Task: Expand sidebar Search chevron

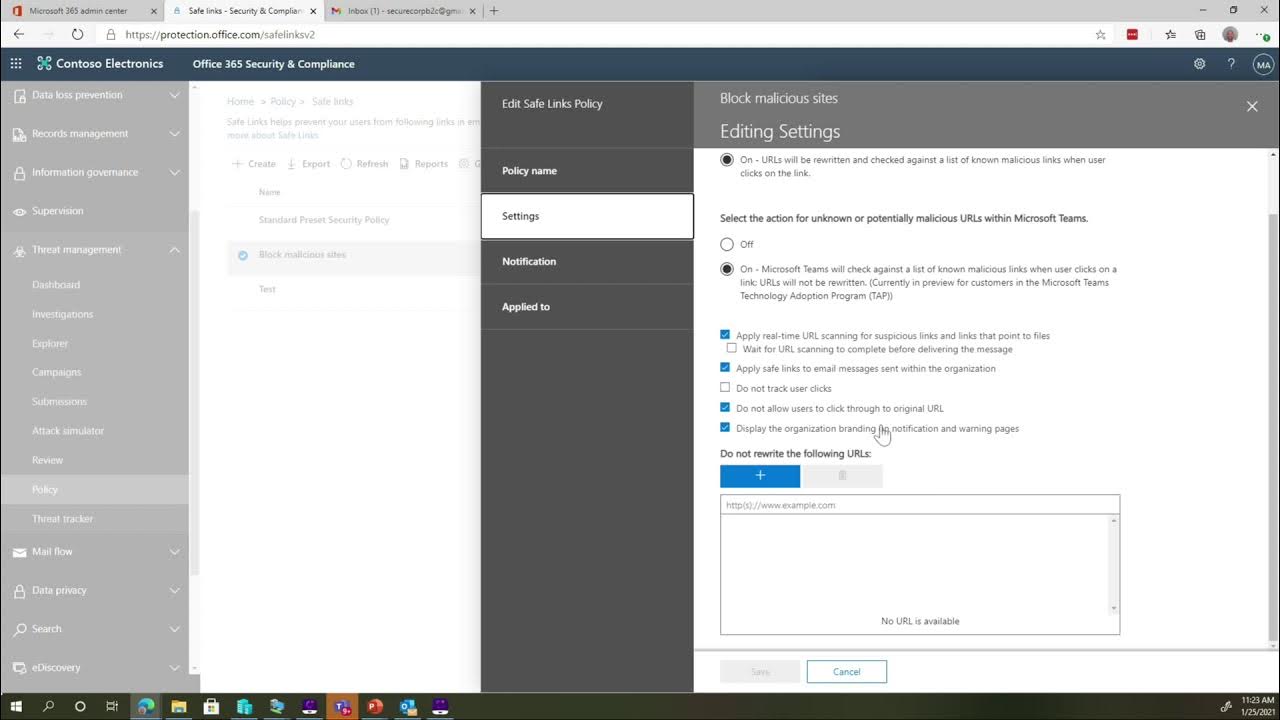Action: point(174,629)
